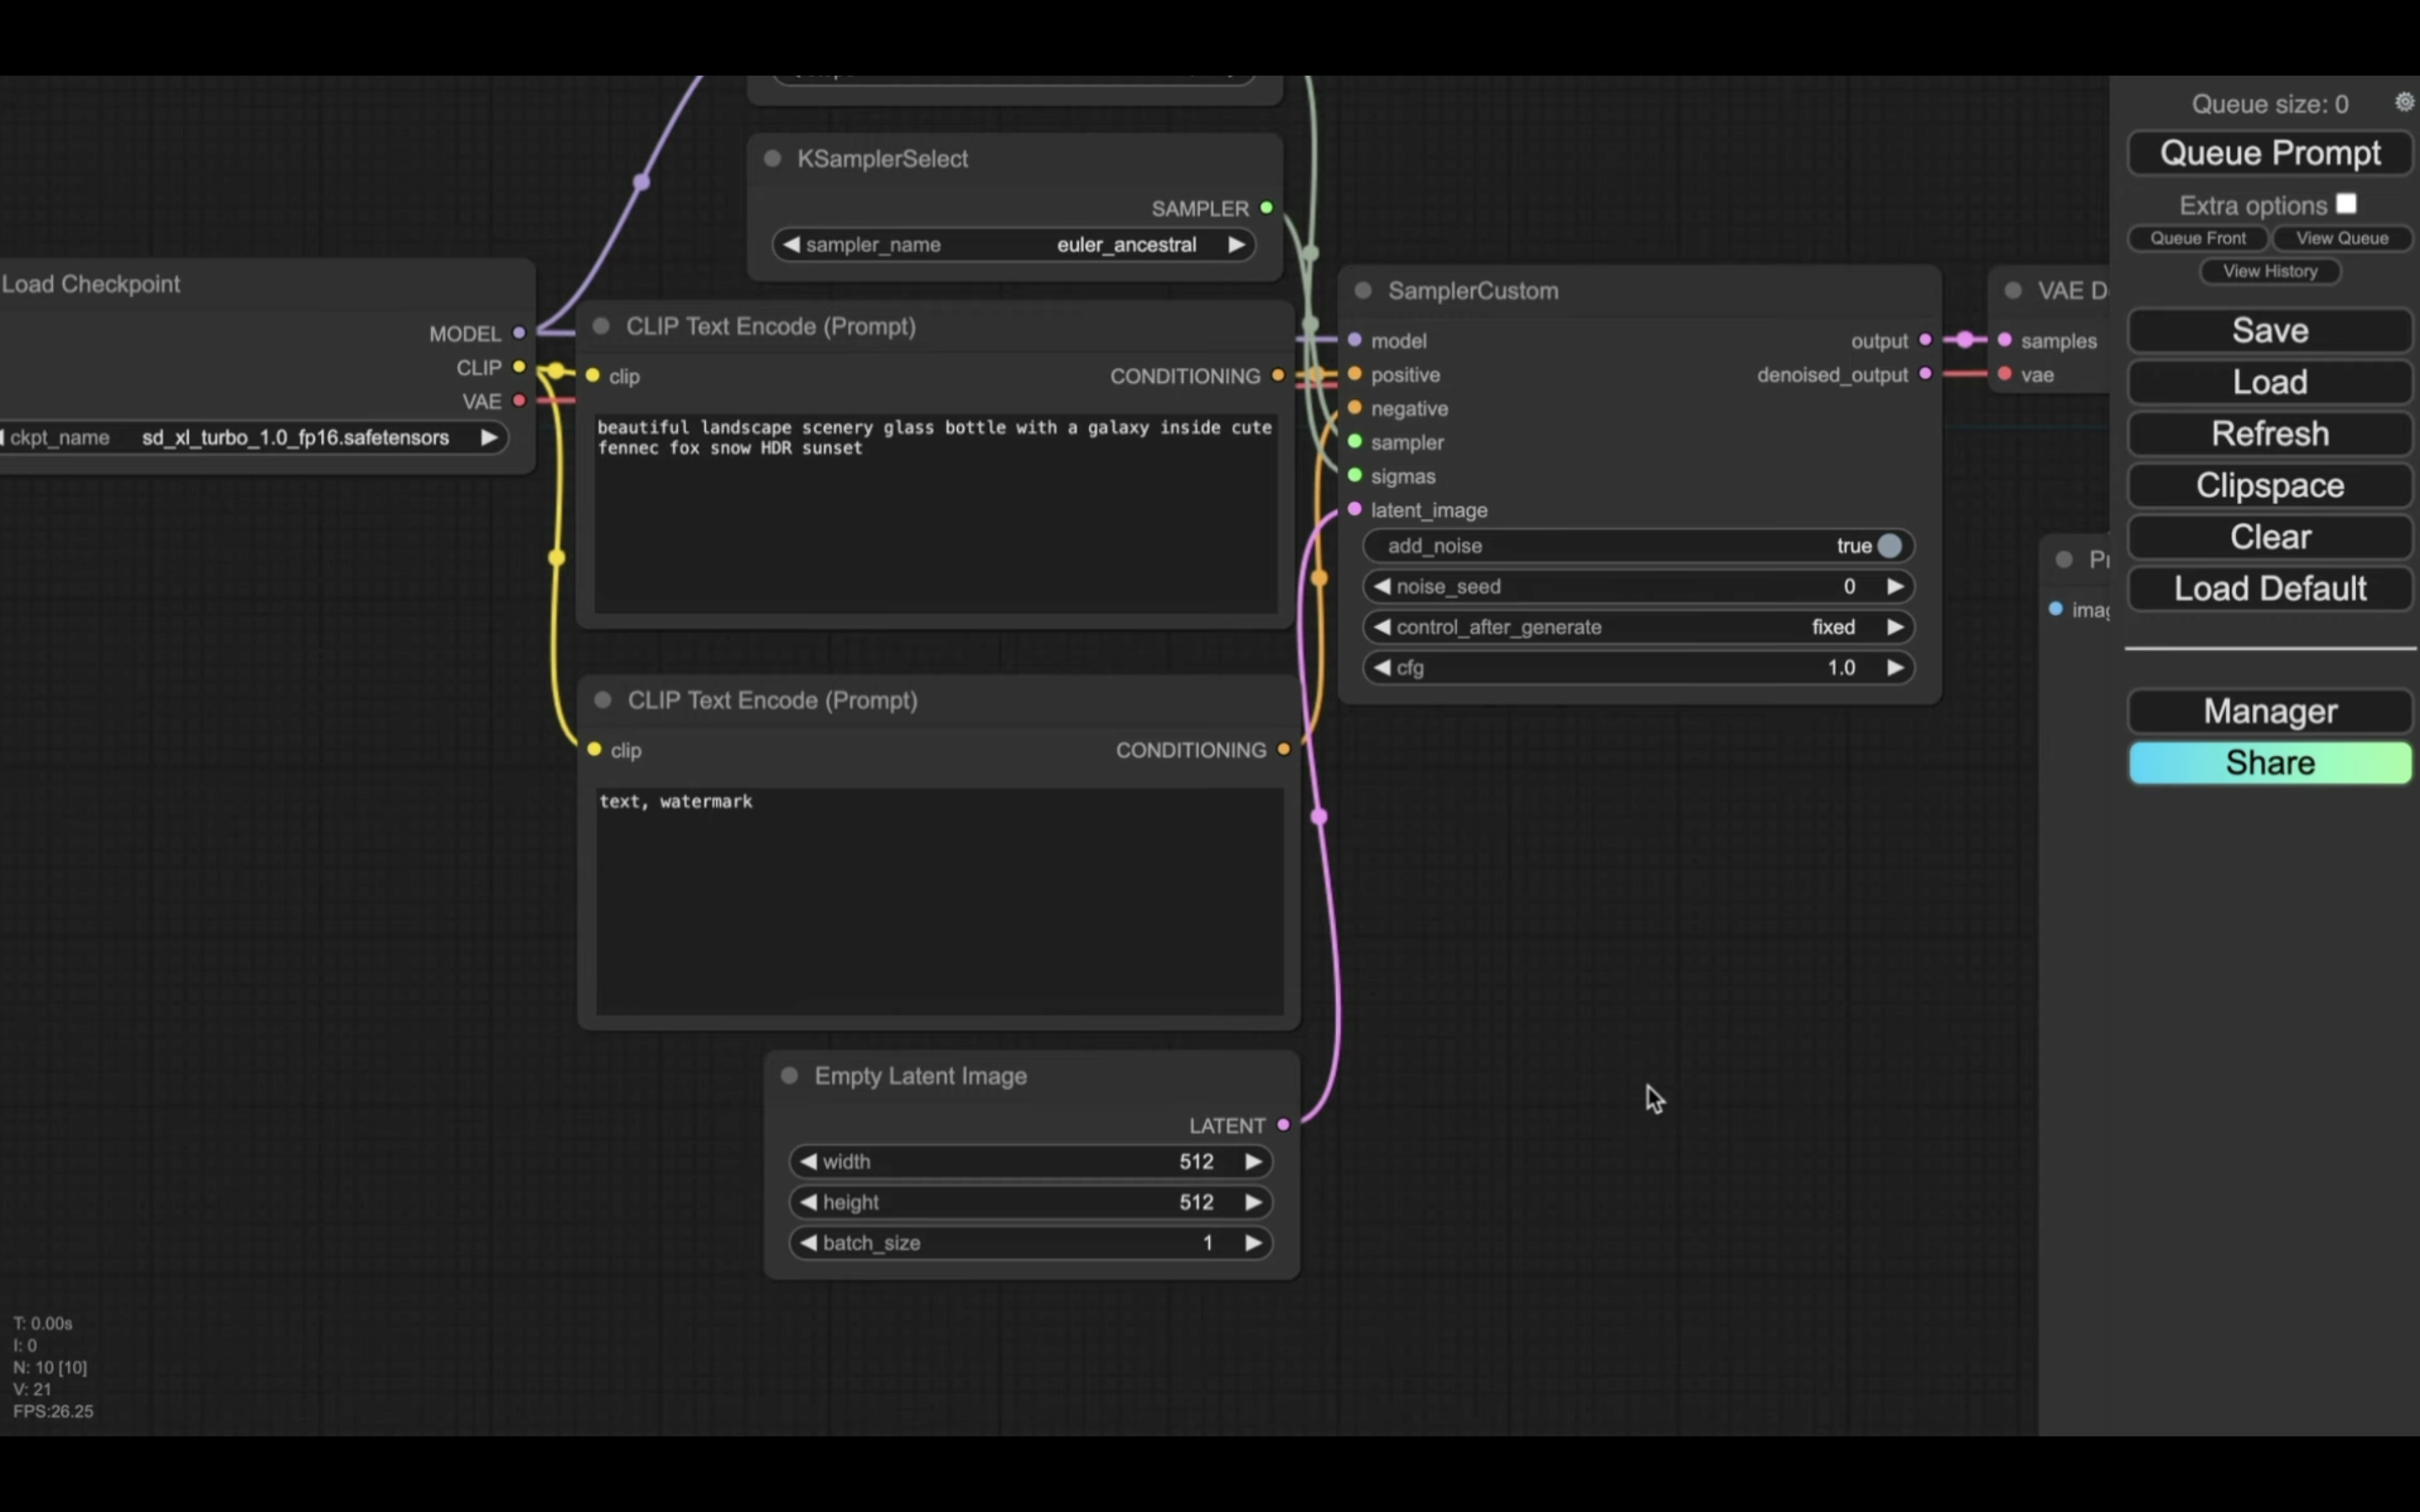The width and height of the screenshot is (2420, 1512).
Task: Increase noise_seed with right arrow
Action: tap(1895, 587)
